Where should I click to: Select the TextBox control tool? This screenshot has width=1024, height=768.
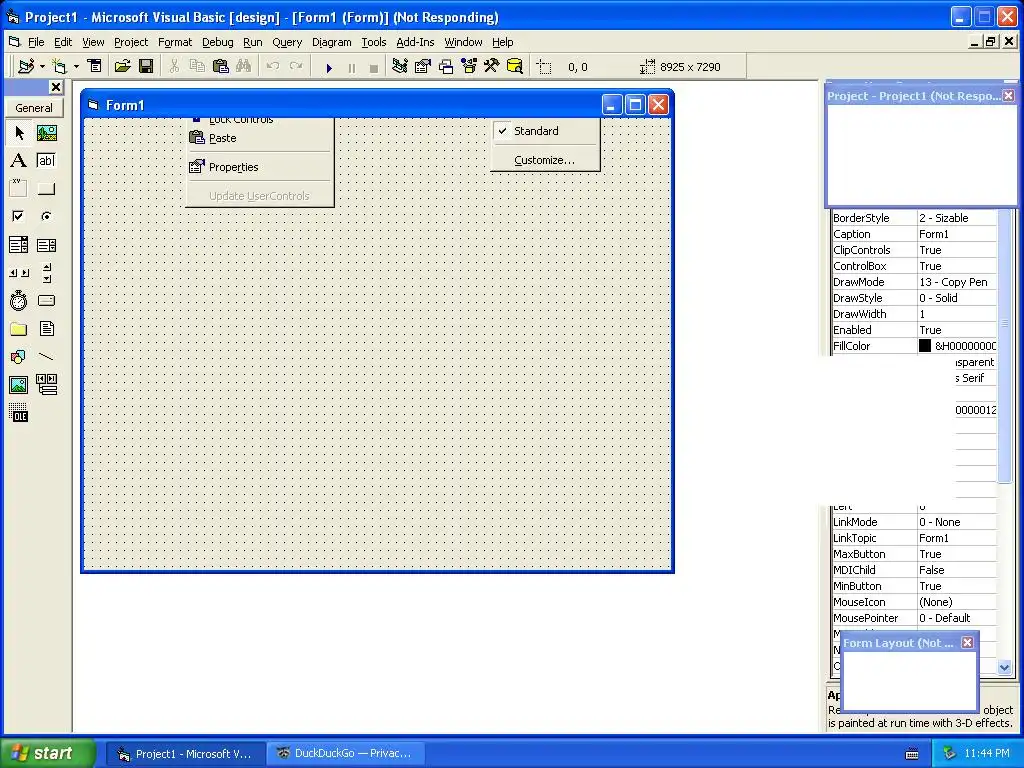(x=46, y=161)
